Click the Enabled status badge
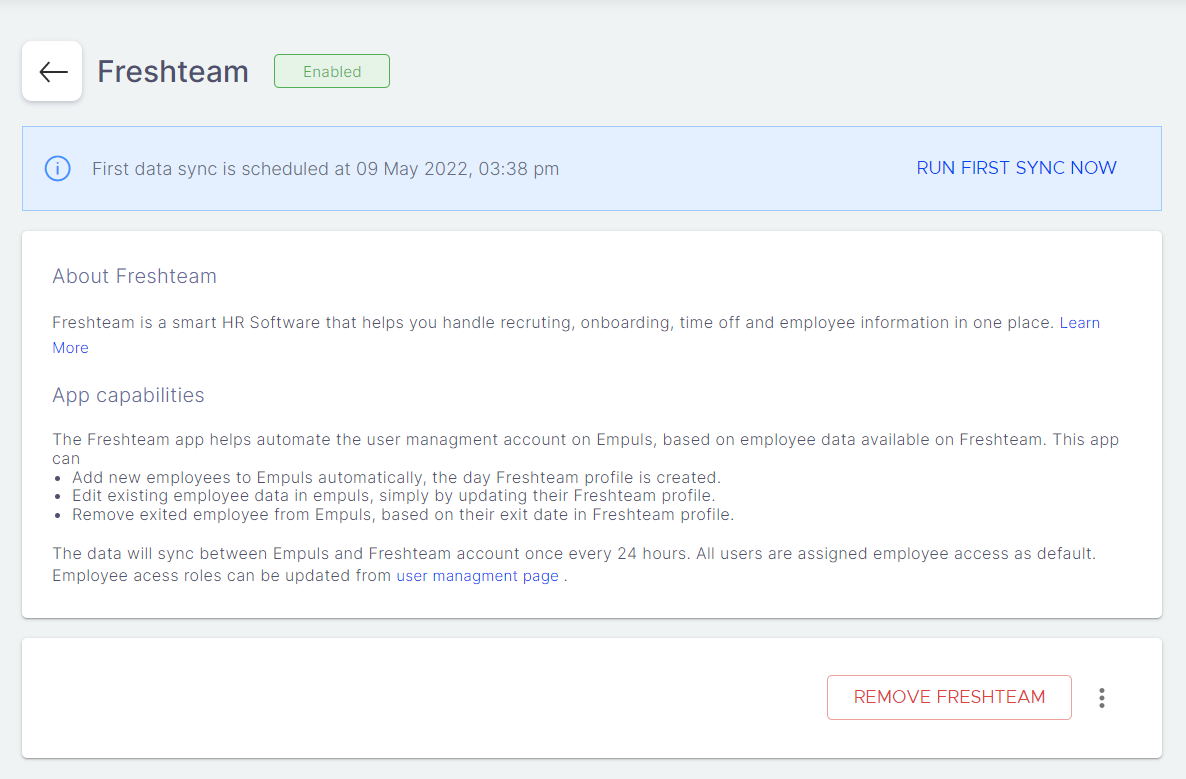Viewport: 1186px width, 779px height. [332, 71]
